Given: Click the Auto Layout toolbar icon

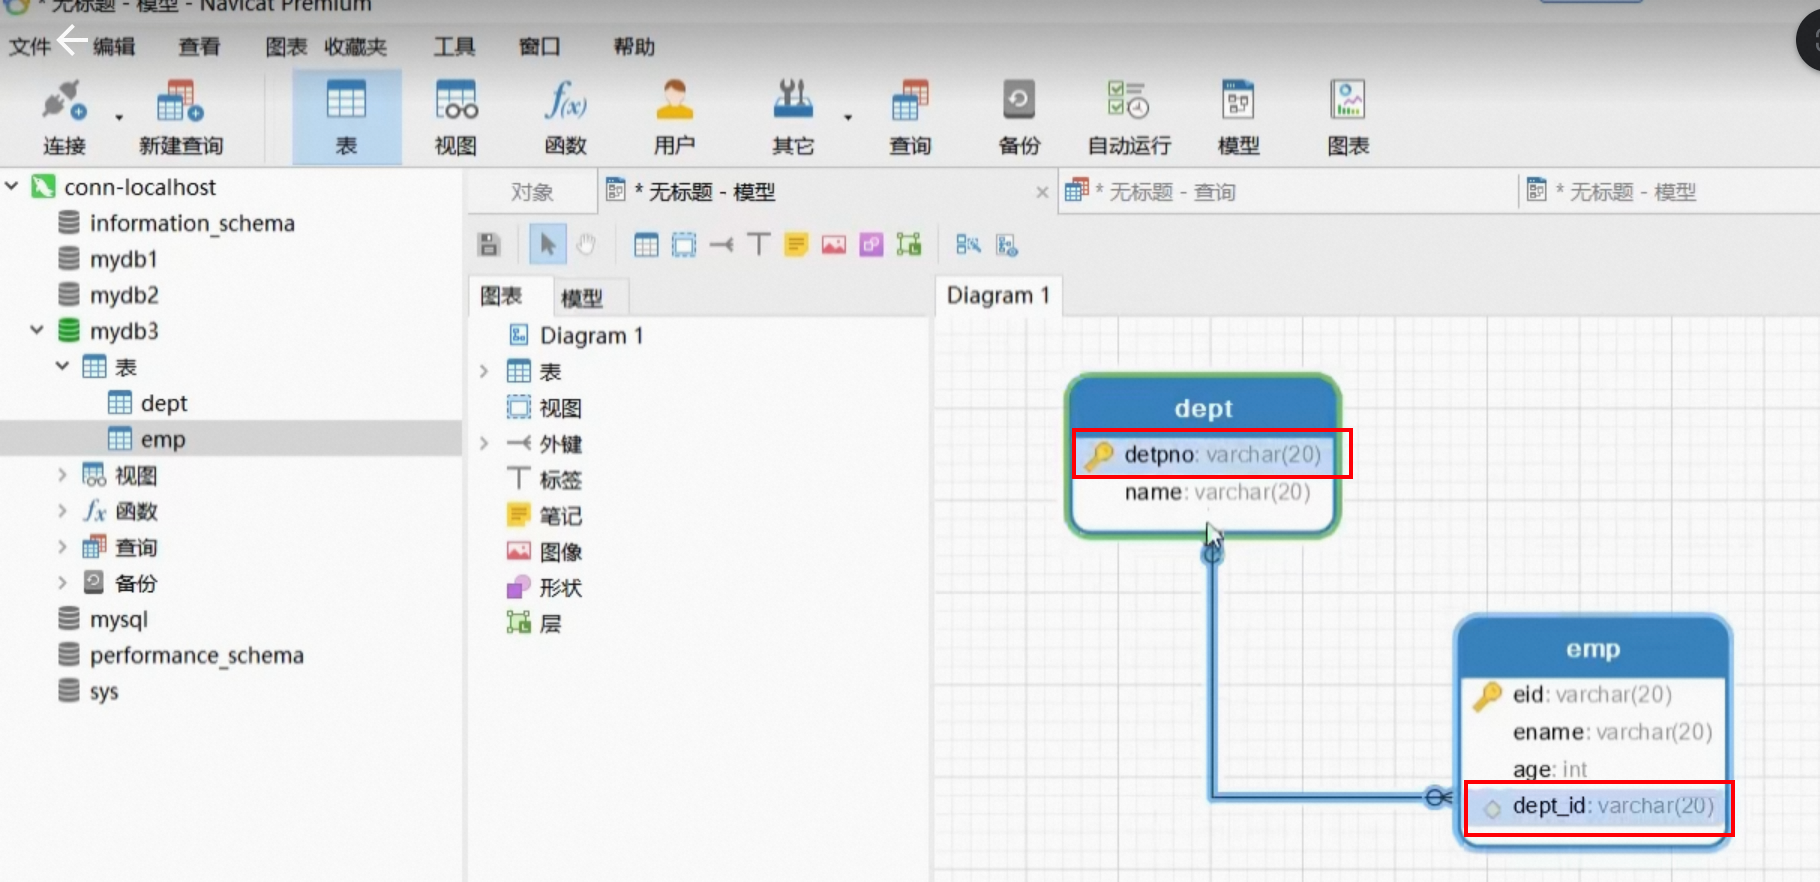Looking at the screenshot, I should 968,245.
